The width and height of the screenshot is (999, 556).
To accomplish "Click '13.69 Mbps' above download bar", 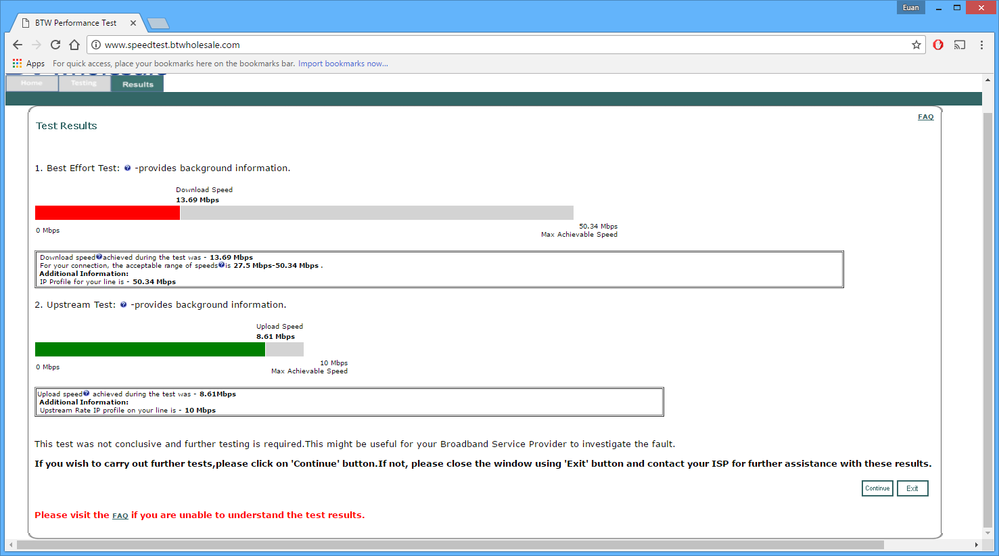I will (198, 200).
